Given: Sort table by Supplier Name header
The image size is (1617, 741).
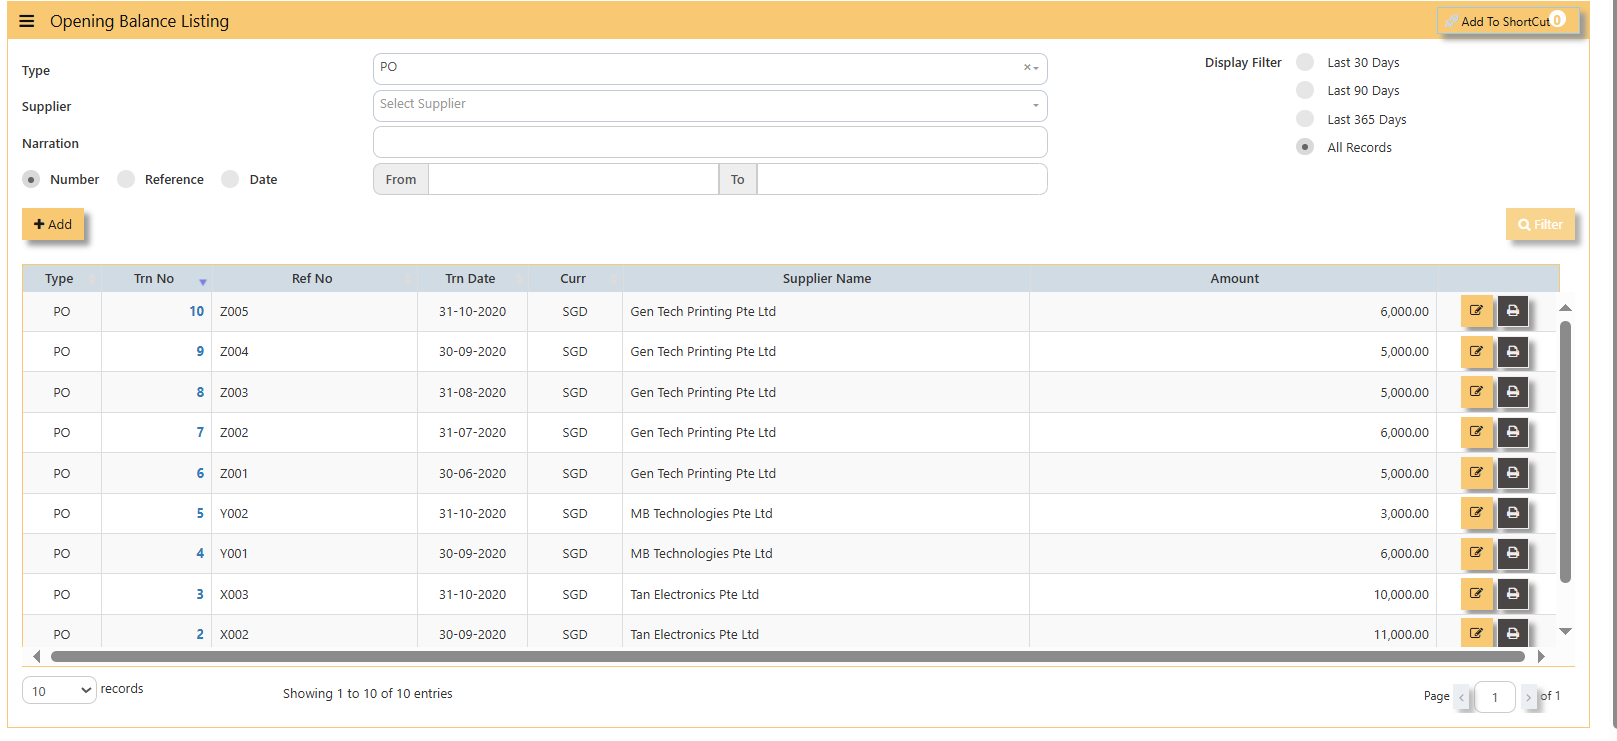Looking at the screenshot, I should tap(826, 279).
